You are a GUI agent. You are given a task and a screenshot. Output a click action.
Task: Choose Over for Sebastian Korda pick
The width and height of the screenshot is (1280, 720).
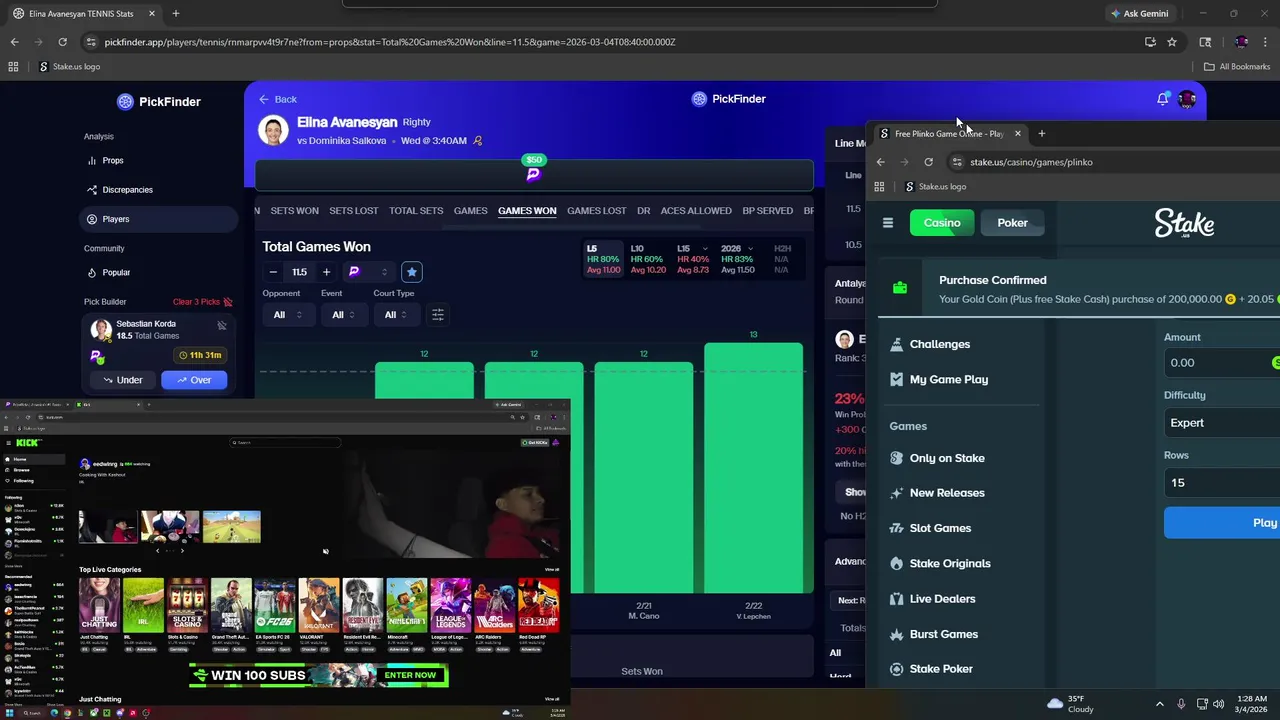point(194,380)
